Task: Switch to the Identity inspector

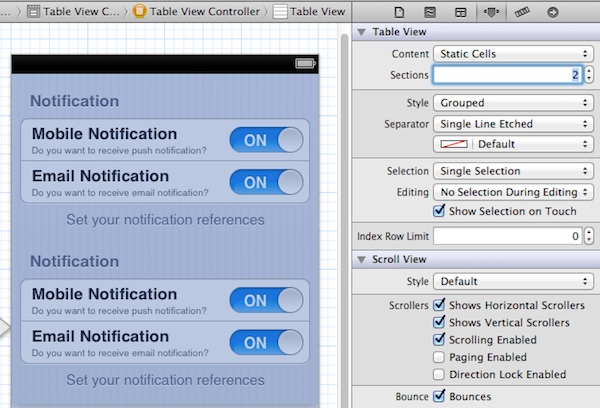Action: [459, 11]
